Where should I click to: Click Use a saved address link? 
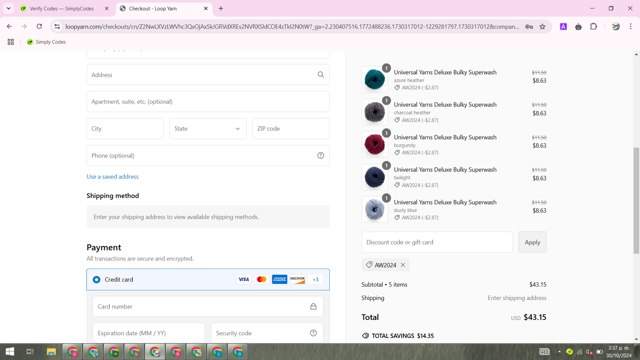(113, 177)
